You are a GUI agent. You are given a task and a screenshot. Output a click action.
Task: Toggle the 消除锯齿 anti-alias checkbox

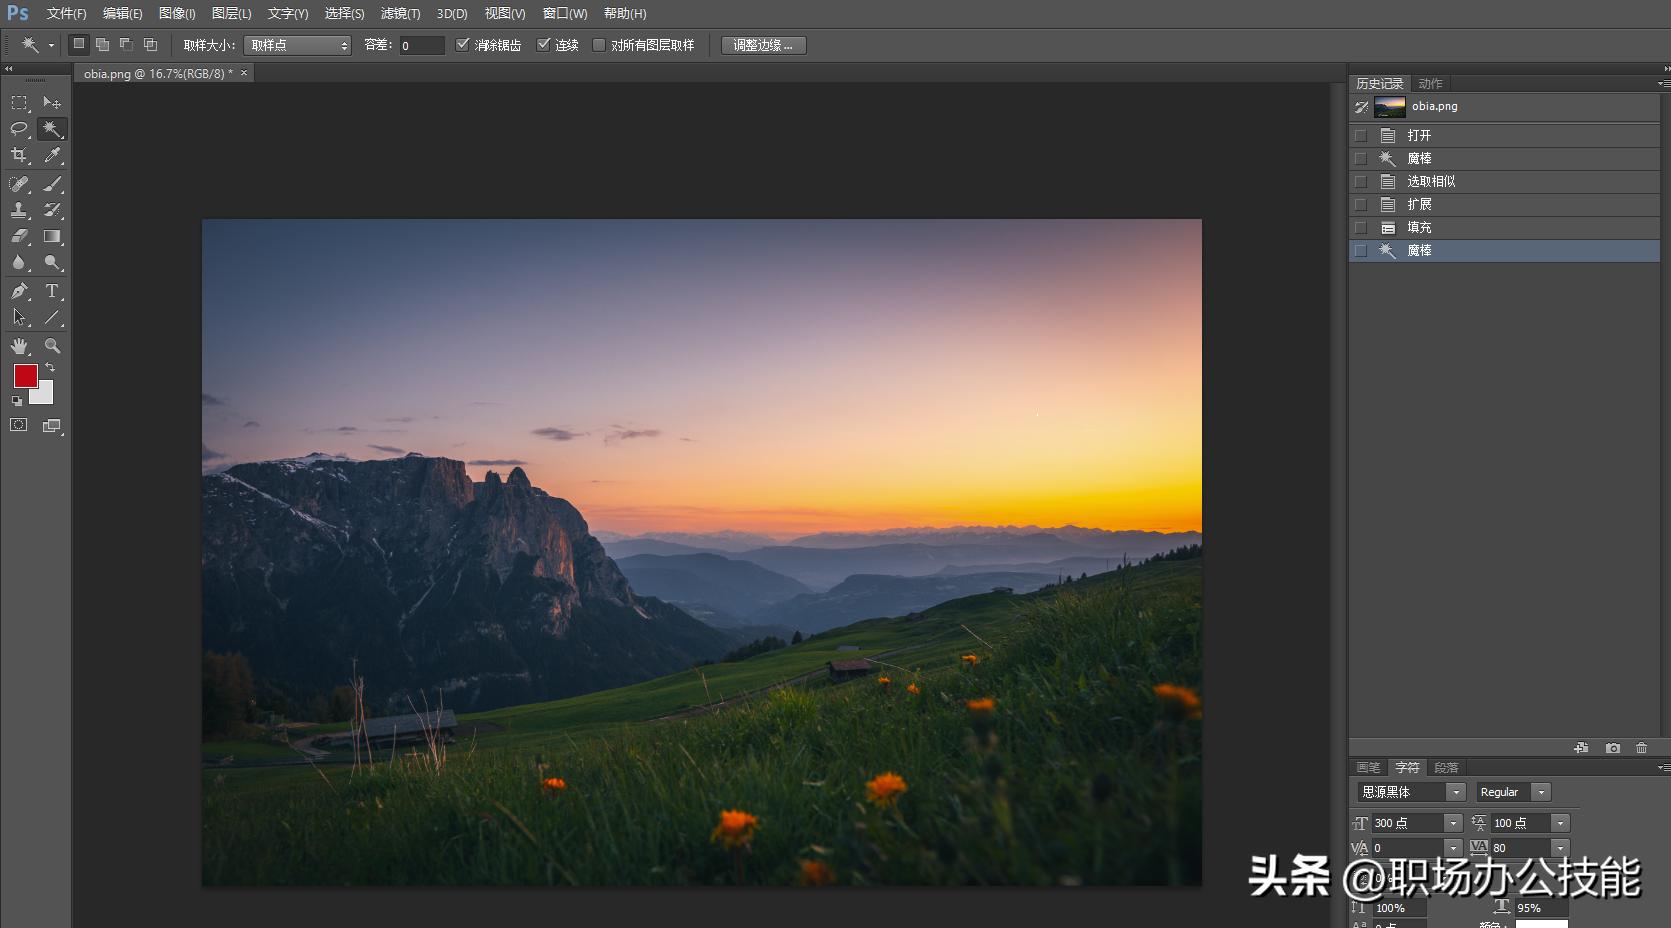(x=462, y=45)
